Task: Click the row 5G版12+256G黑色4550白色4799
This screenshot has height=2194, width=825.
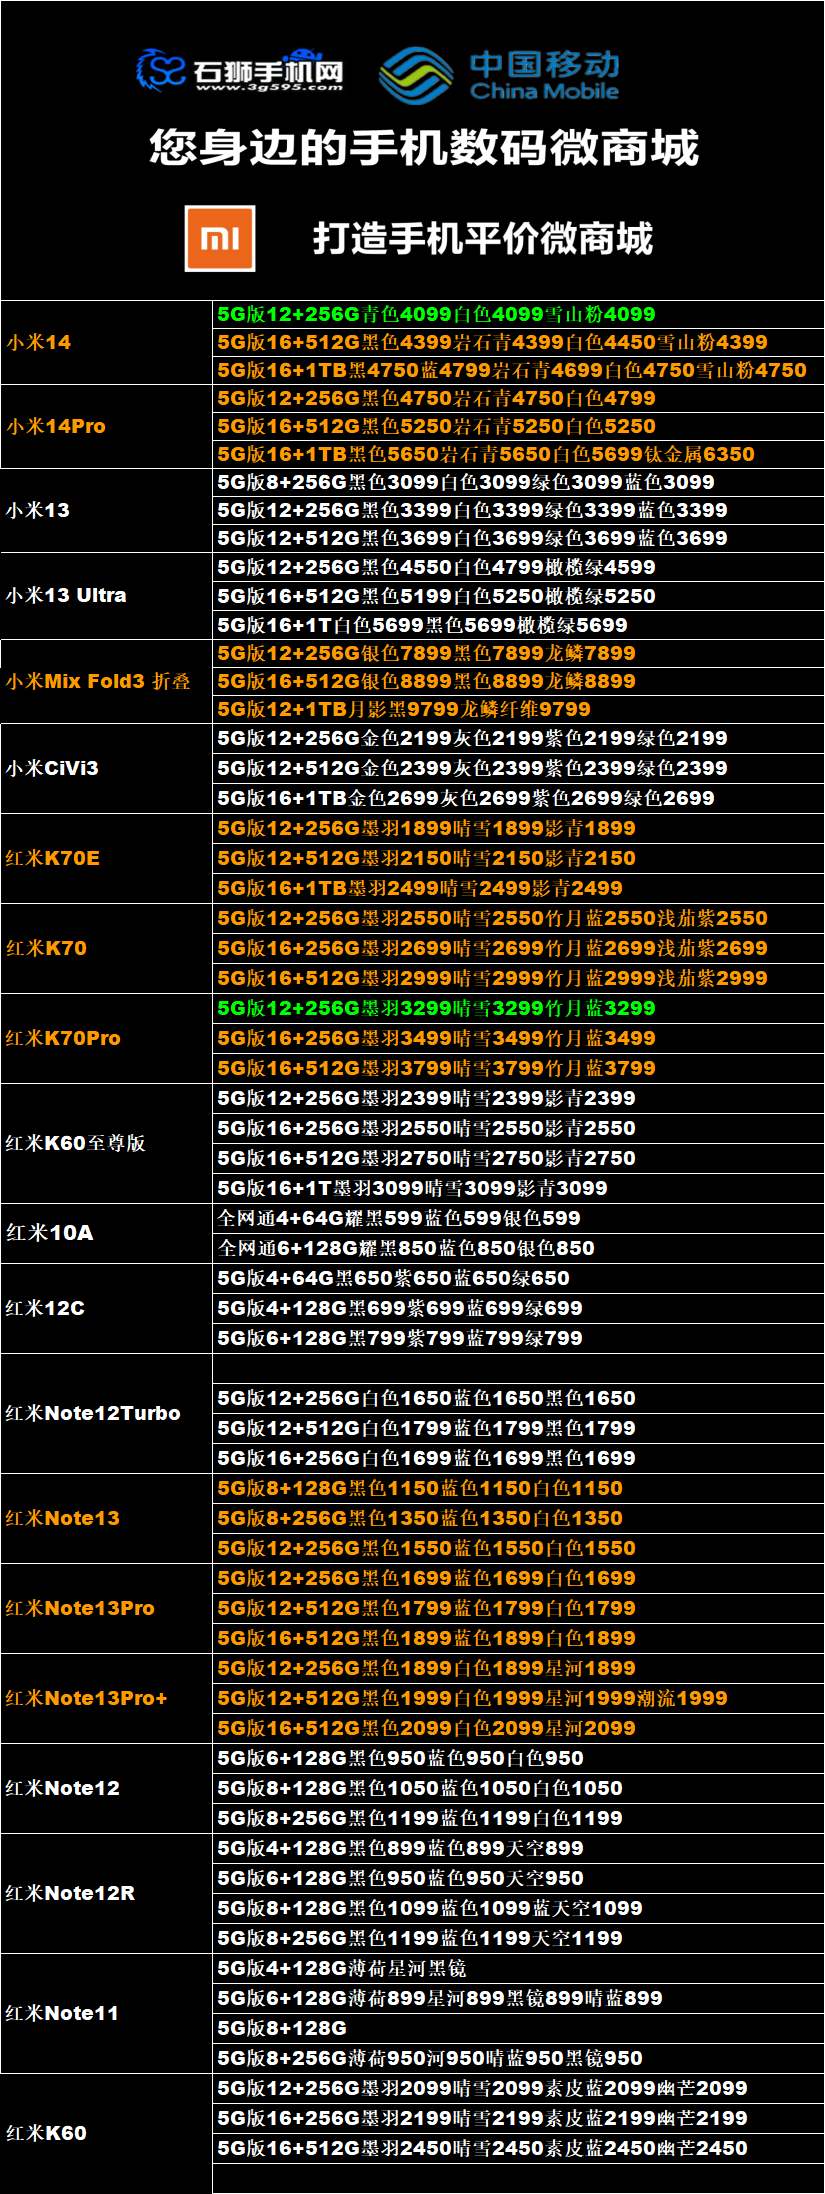Action: pos(519,567)
